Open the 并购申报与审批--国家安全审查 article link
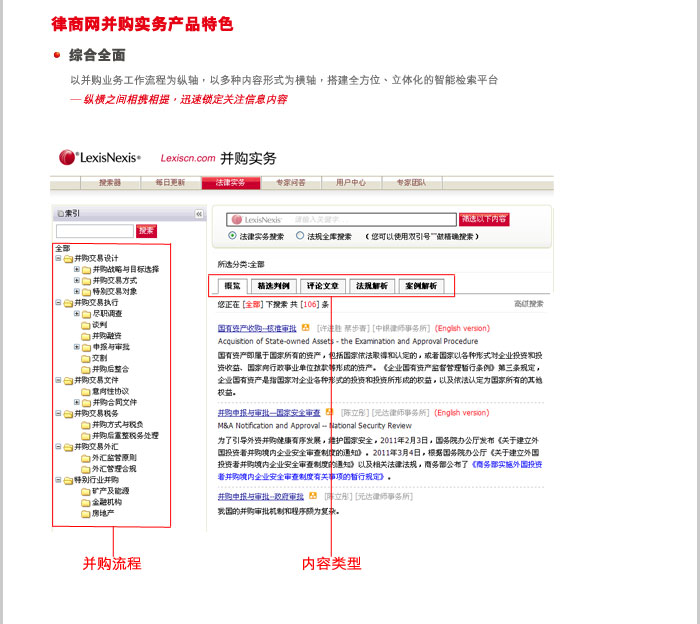This screenshot has height=624, width=700. [269, 413]
